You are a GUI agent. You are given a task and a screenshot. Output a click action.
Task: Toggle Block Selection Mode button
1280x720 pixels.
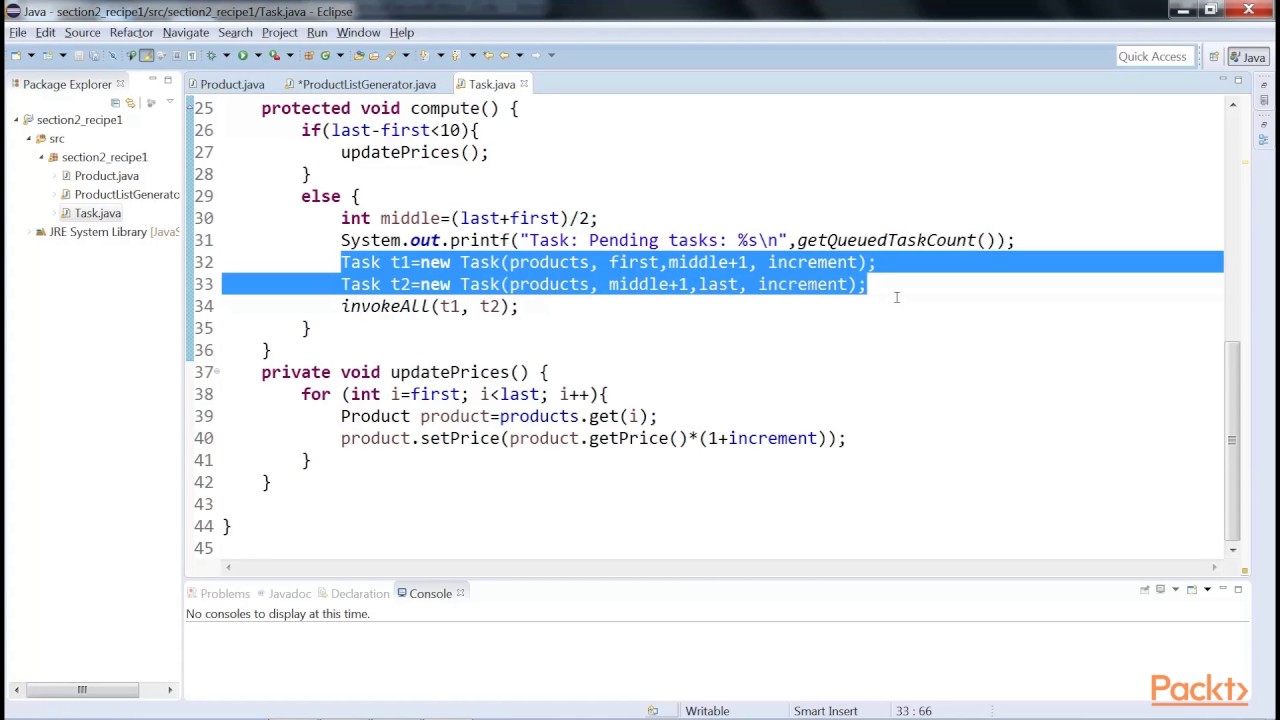click(x=176, y=55)
